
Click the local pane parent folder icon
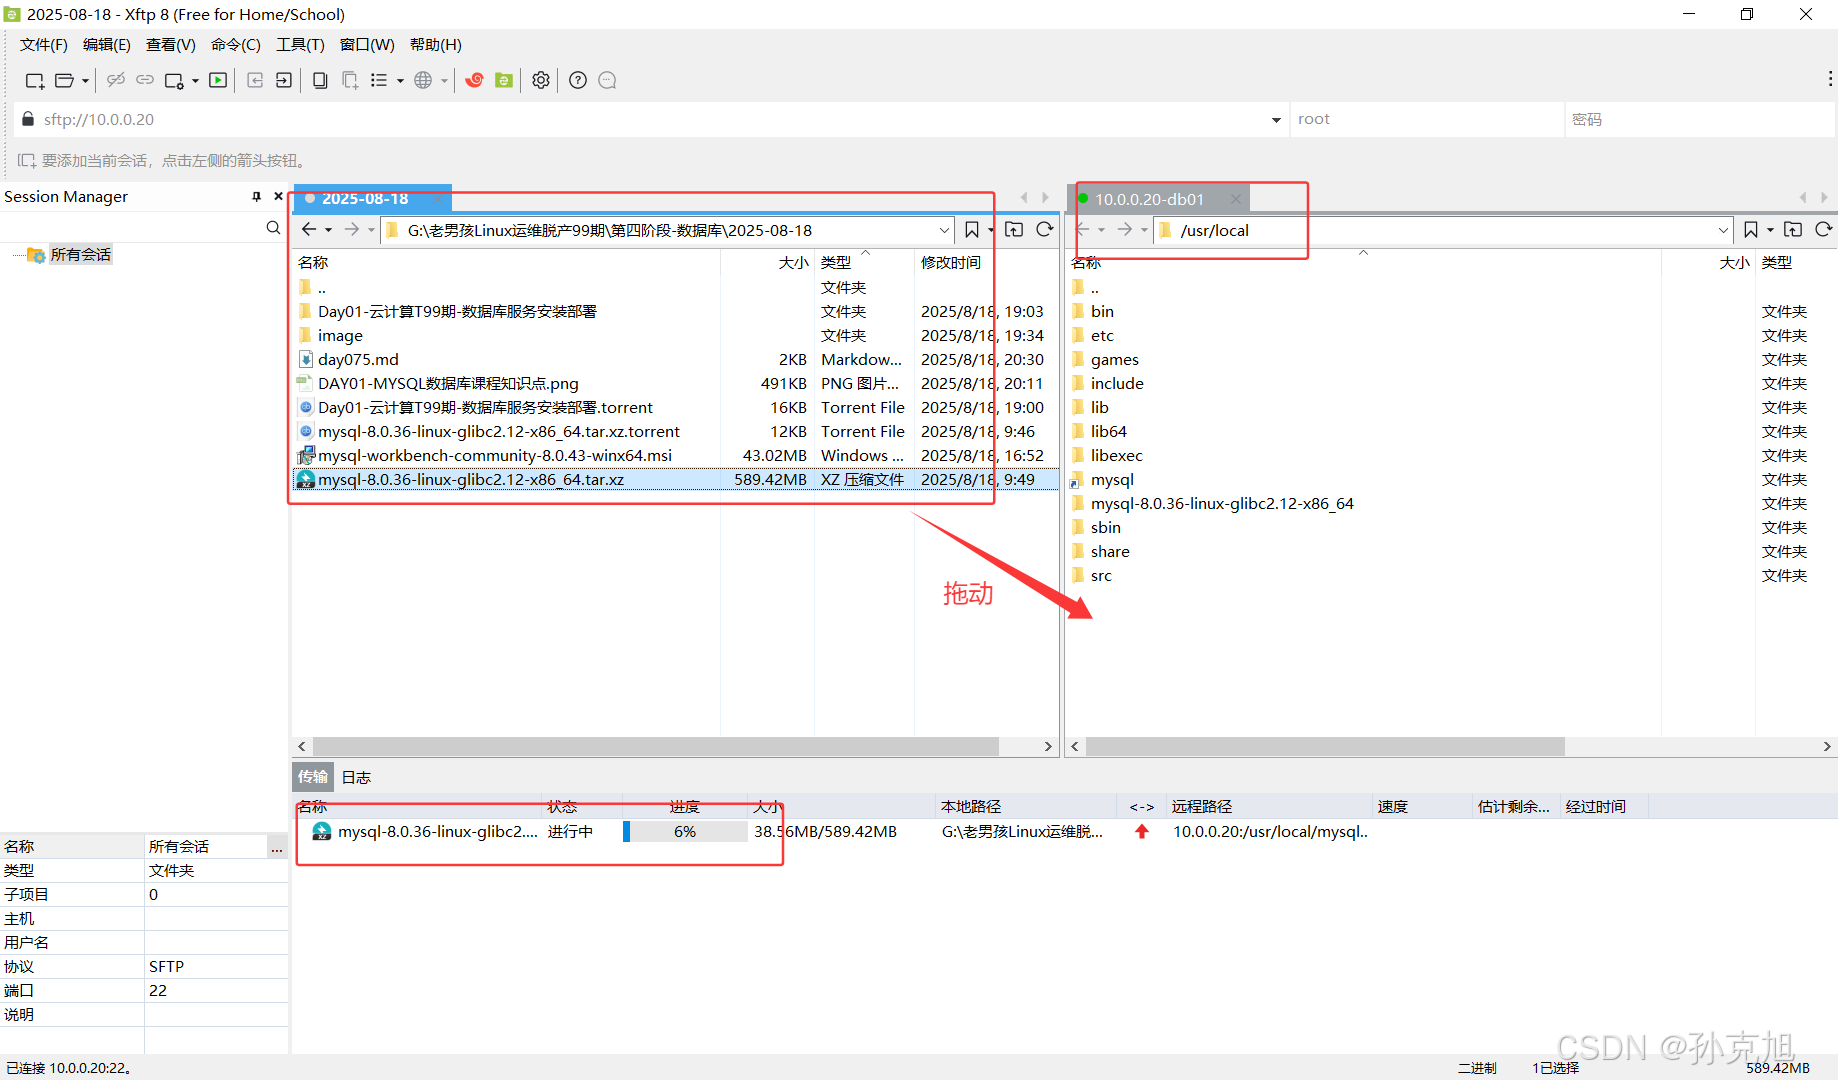pos(1014,230)
